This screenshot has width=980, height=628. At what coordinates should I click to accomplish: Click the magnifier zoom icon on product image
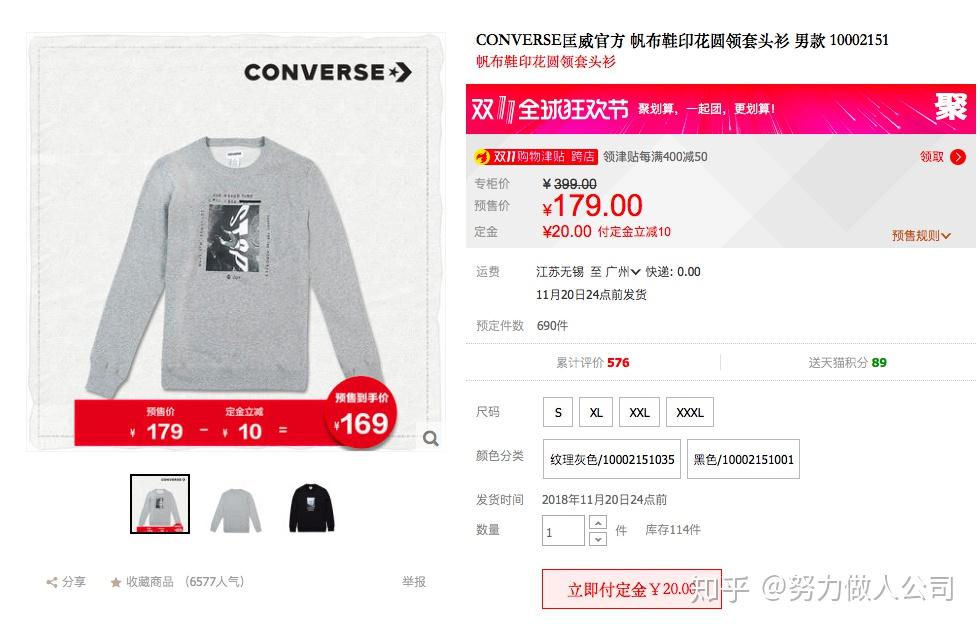pyautogui.click(x=431, y=439)
